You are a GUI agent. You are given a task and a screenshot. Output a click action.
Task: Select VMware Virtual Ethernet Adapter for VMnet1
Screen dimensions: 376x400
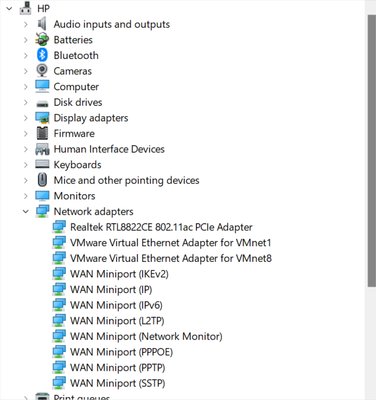point(171,243)
